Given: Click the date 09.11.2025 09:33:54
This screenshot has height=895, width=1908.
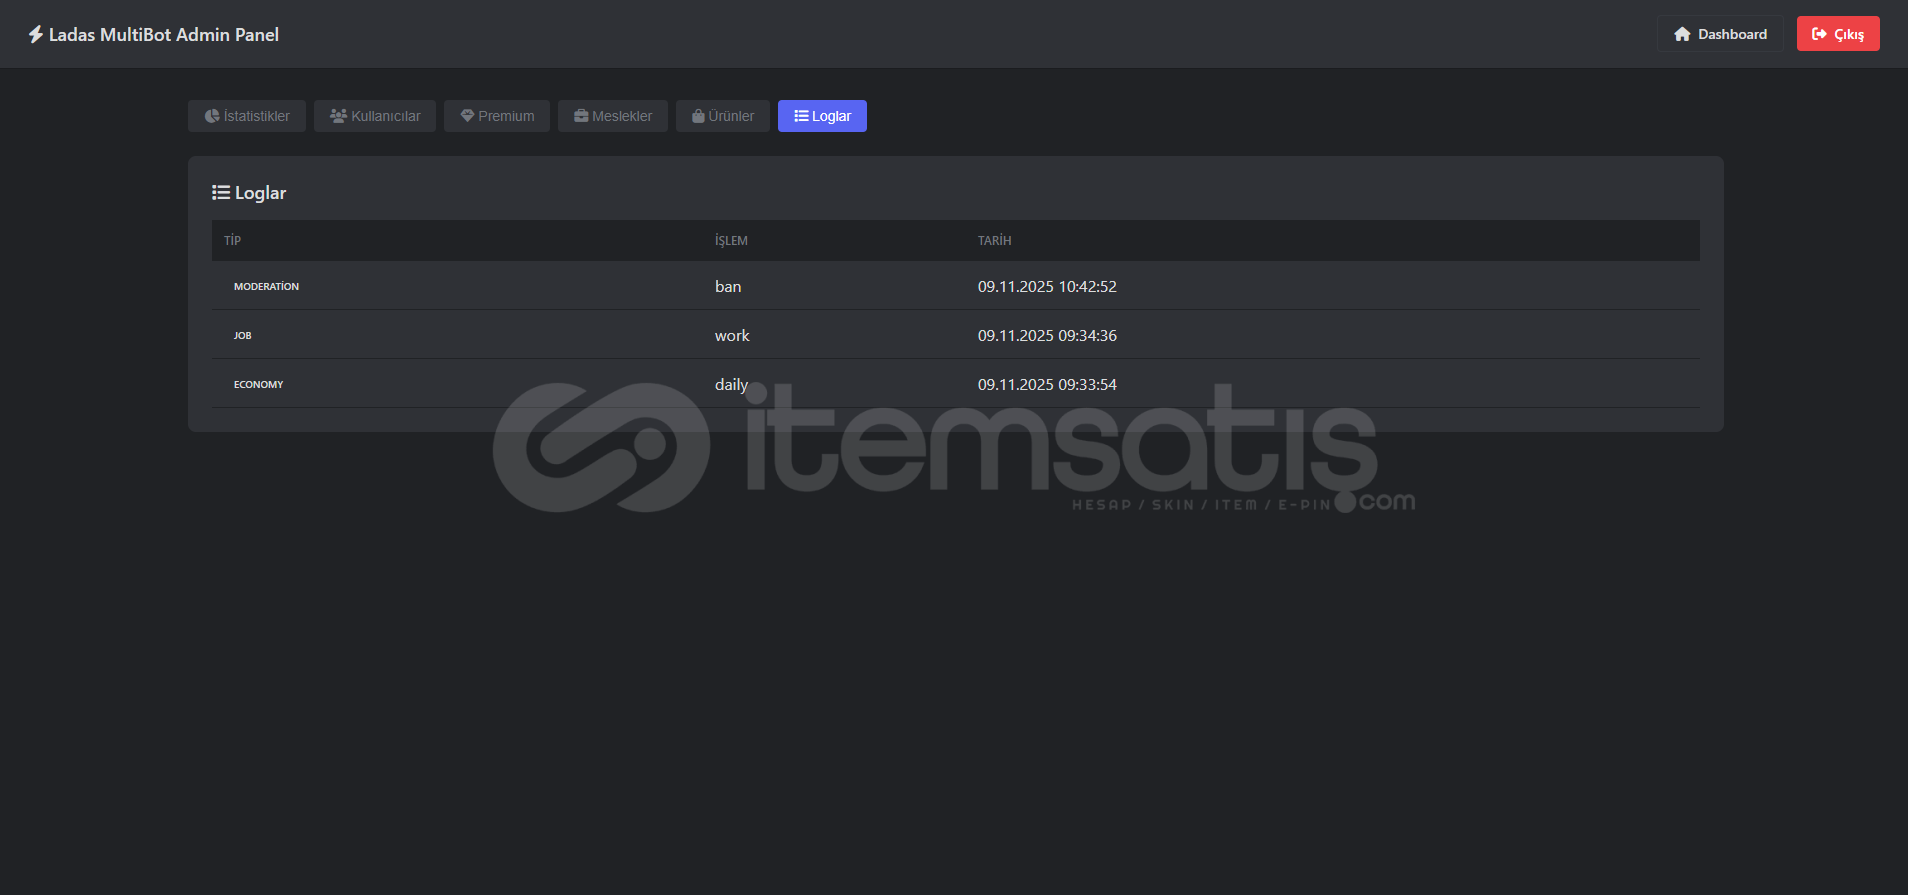Looking at the screenshot, I should point(1047,385).
